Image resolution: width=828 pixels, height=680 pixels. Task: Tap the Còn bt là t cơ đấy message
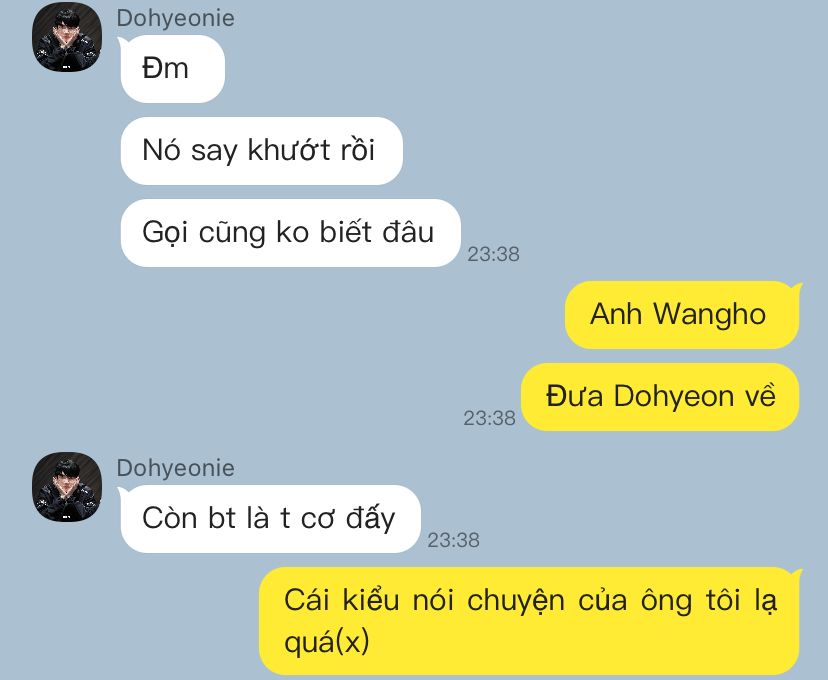point(270,518)
